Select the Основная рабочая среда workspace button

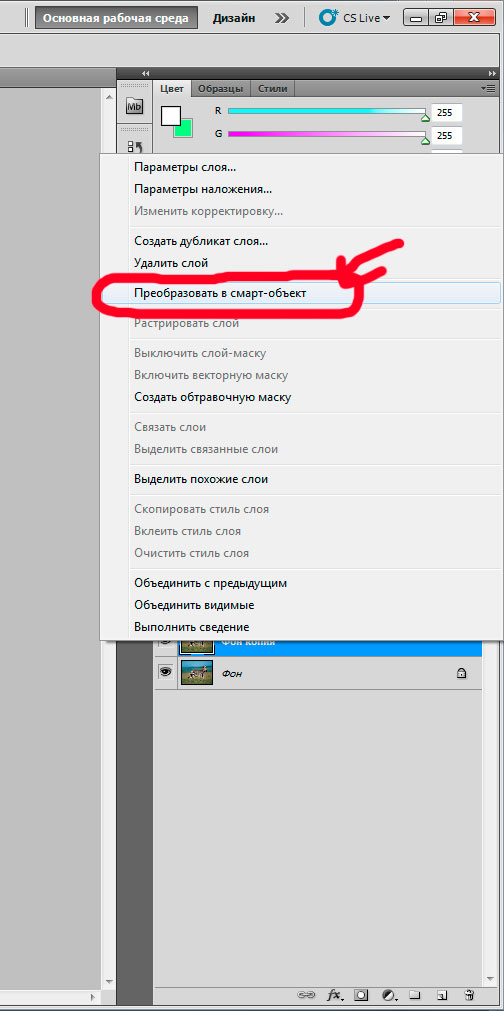[116, 18]
